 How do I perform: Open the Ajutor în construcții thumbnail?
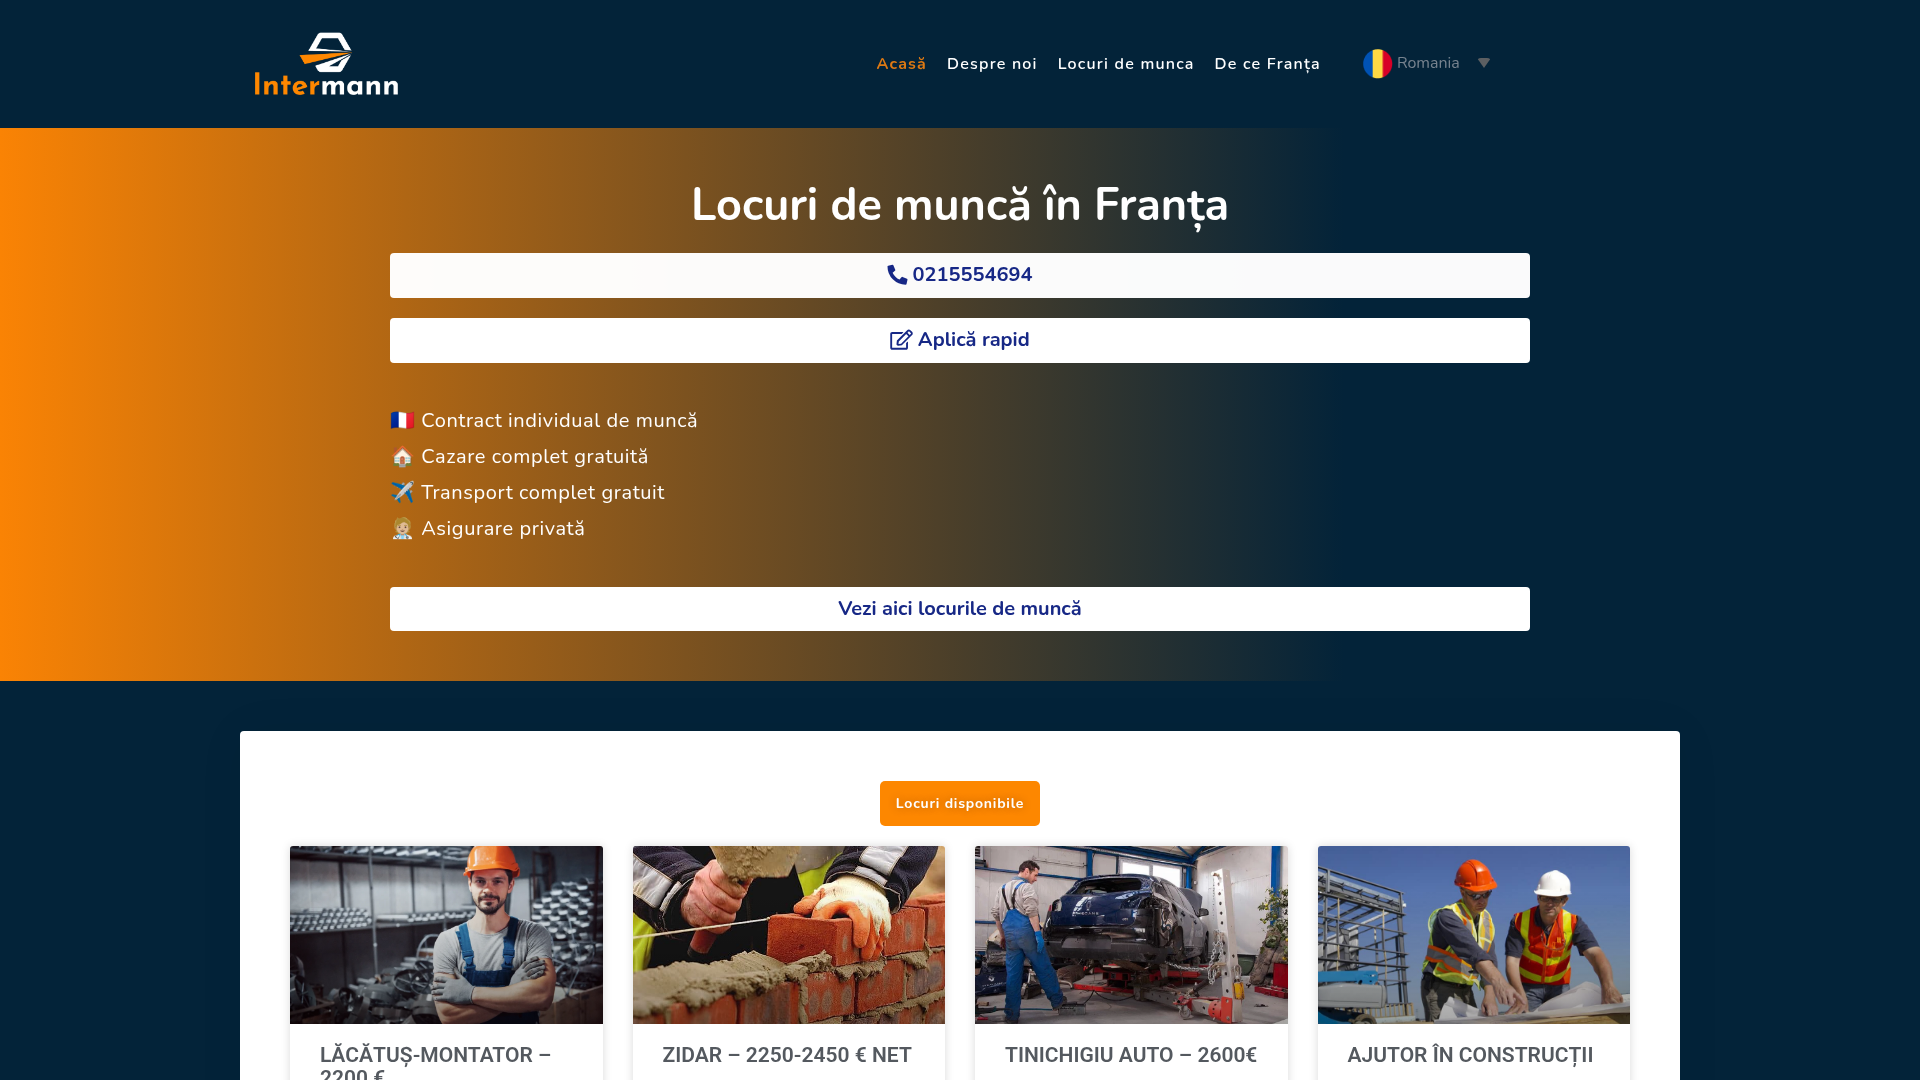pos(1474,935)
